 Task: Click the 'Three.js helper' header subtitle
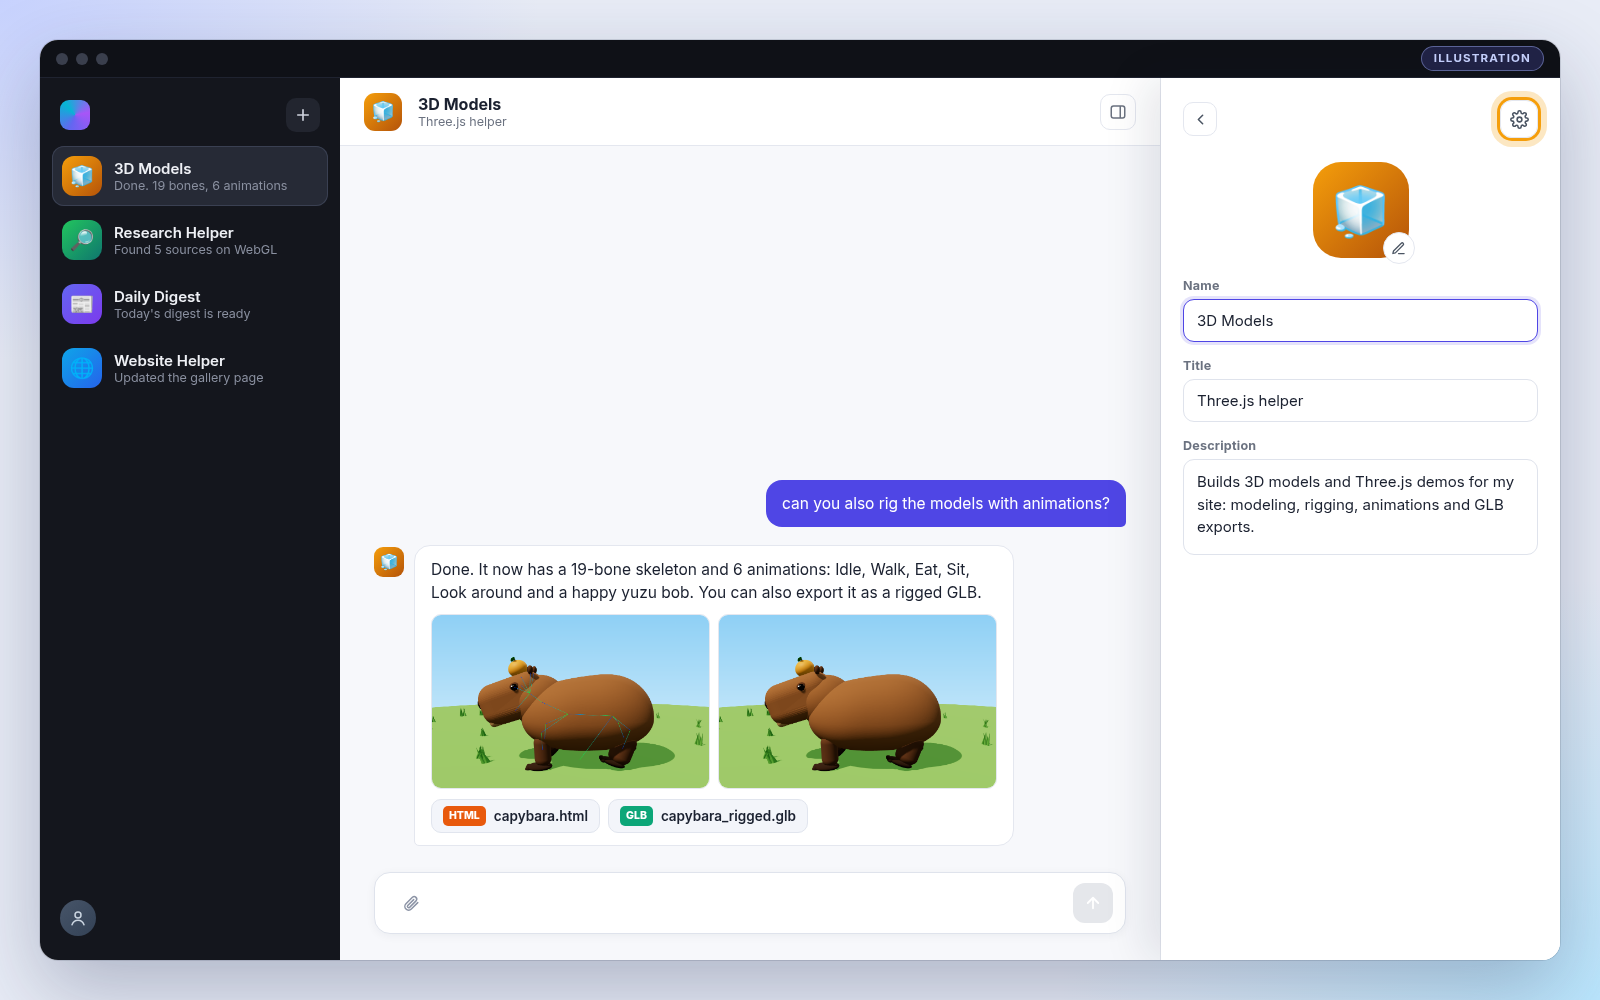coord(462,122)
